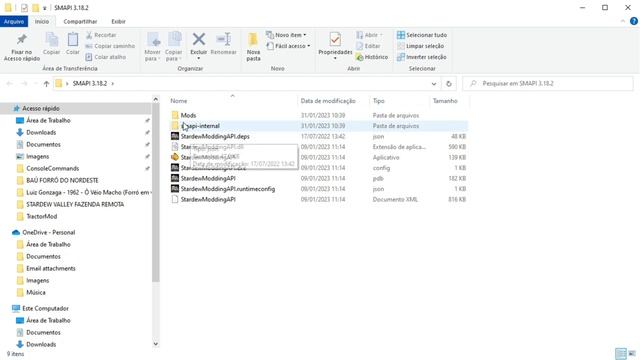640x360 pixels.
Task: Click the navigation pane scrollbar thumb
Action: [156, 193]
